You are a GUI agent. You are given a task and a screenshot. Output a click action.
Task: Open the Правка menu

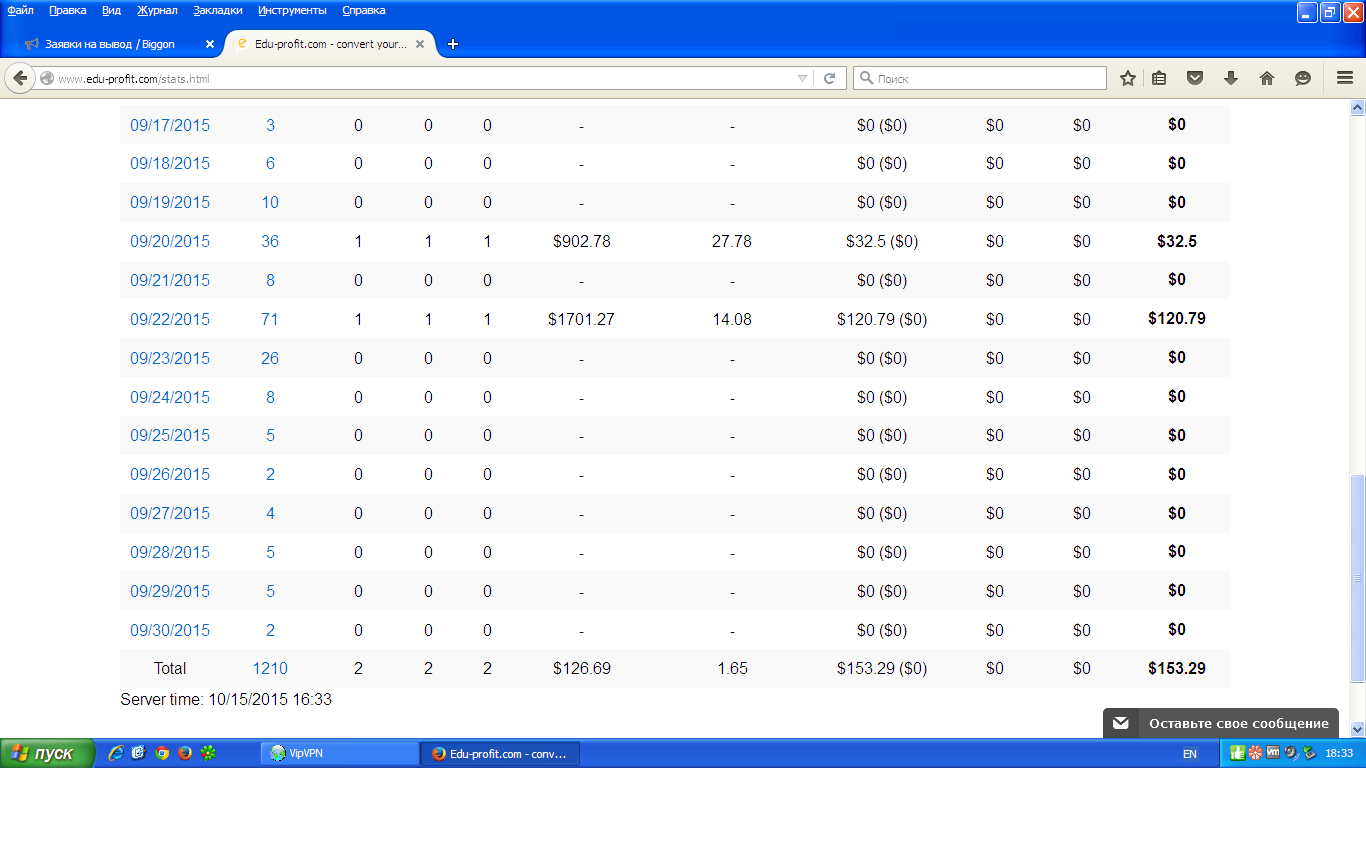click(x=68, y=10)
